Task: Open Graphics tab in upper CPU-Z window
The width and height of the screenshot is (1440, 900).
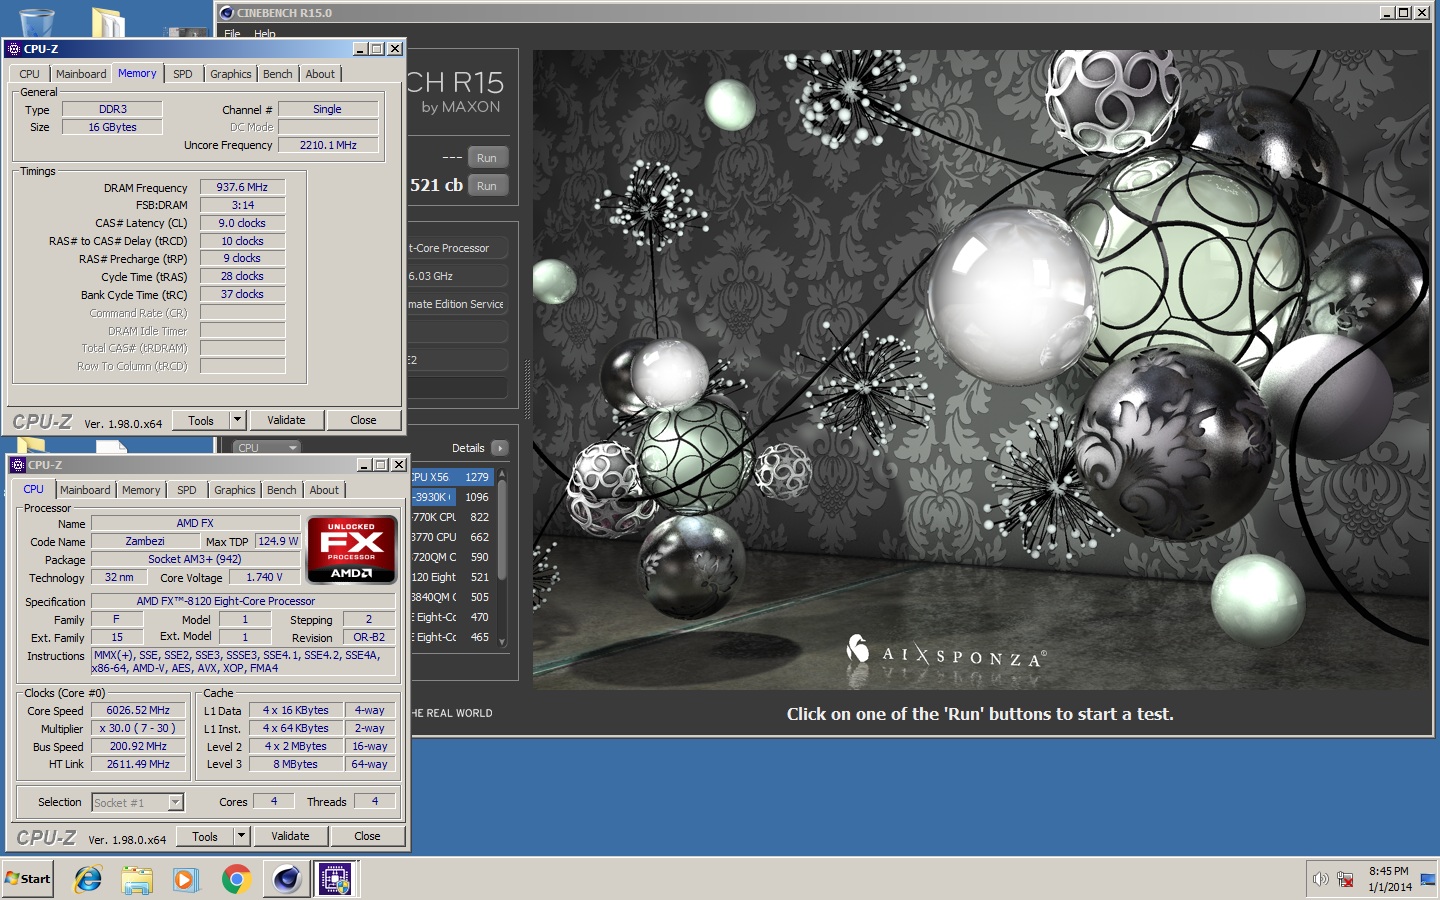Action: pyautogui.click(x=231, y=74)
